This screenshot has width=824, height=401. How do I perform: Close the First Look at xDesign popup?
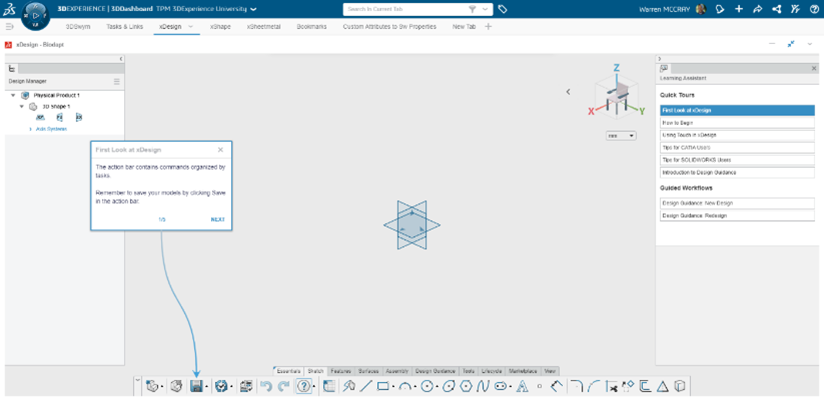[221, 150]
